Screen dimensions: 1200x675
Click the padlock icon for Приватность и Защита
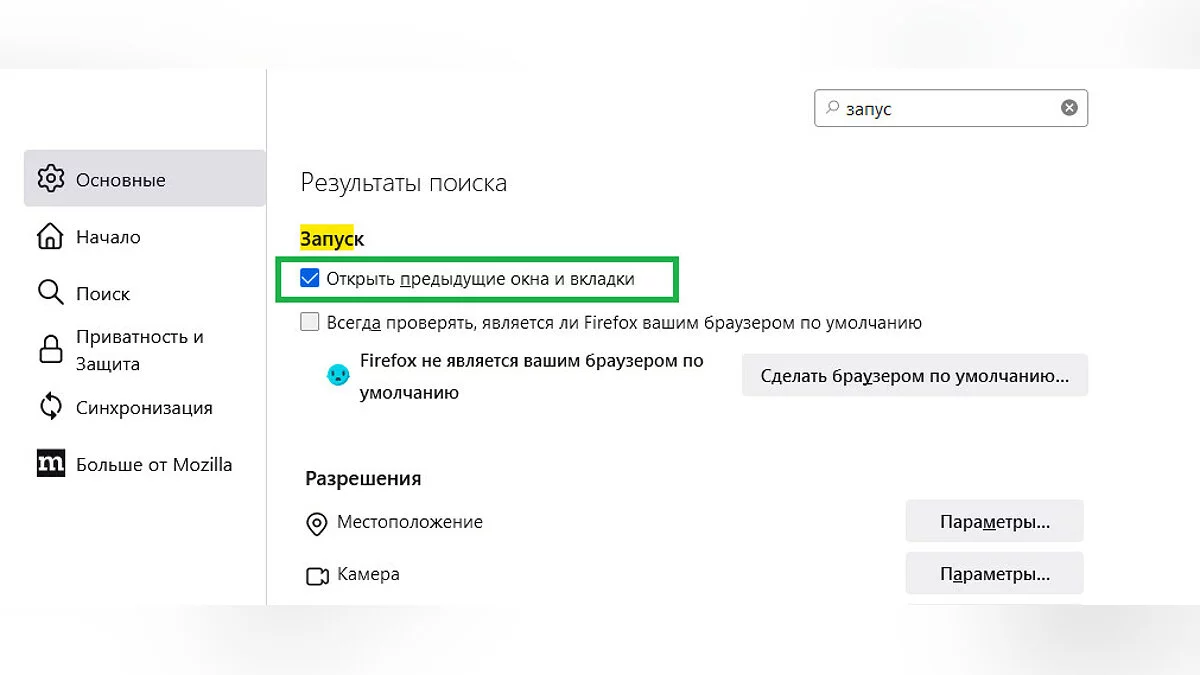tap(50, 350)
